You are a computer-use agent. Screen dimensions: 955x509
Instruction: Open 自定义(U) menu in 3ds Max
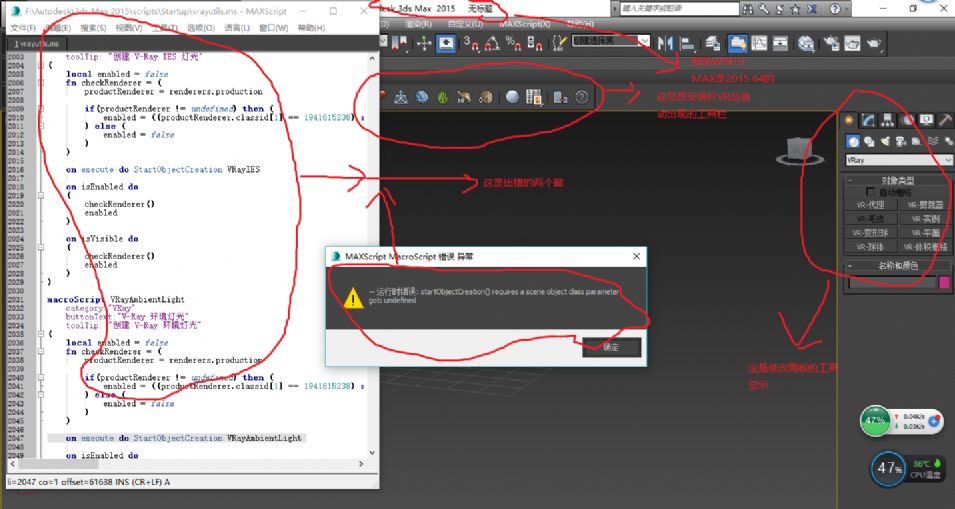(465, 24)
